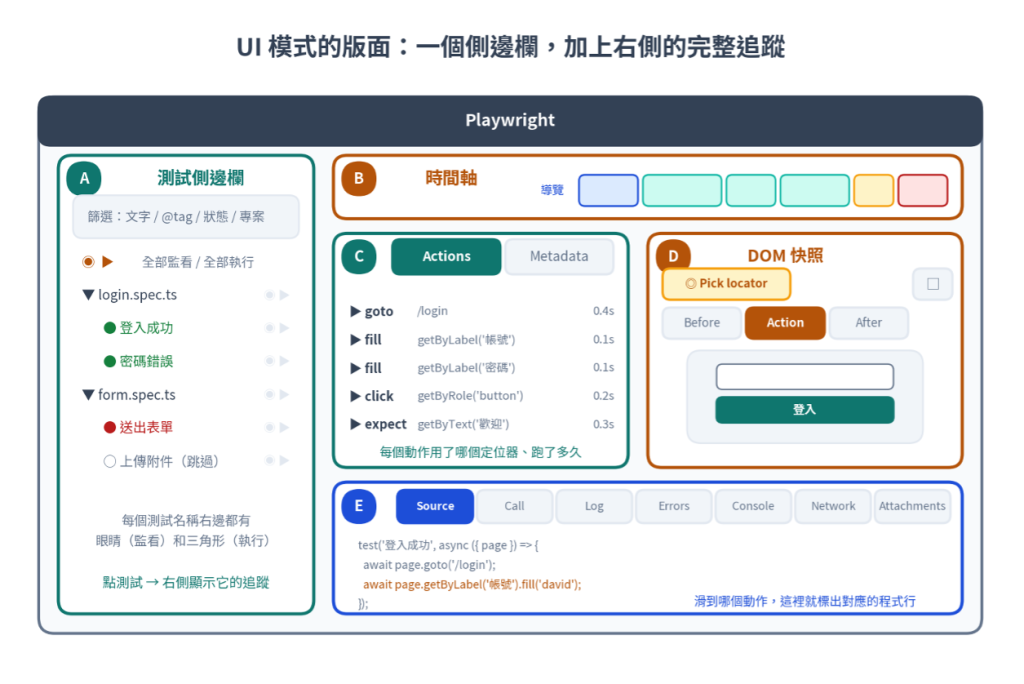1024x684 pixels.
Task: Toggle watch eye for 登入成功 test
Action: click(269, 328)
